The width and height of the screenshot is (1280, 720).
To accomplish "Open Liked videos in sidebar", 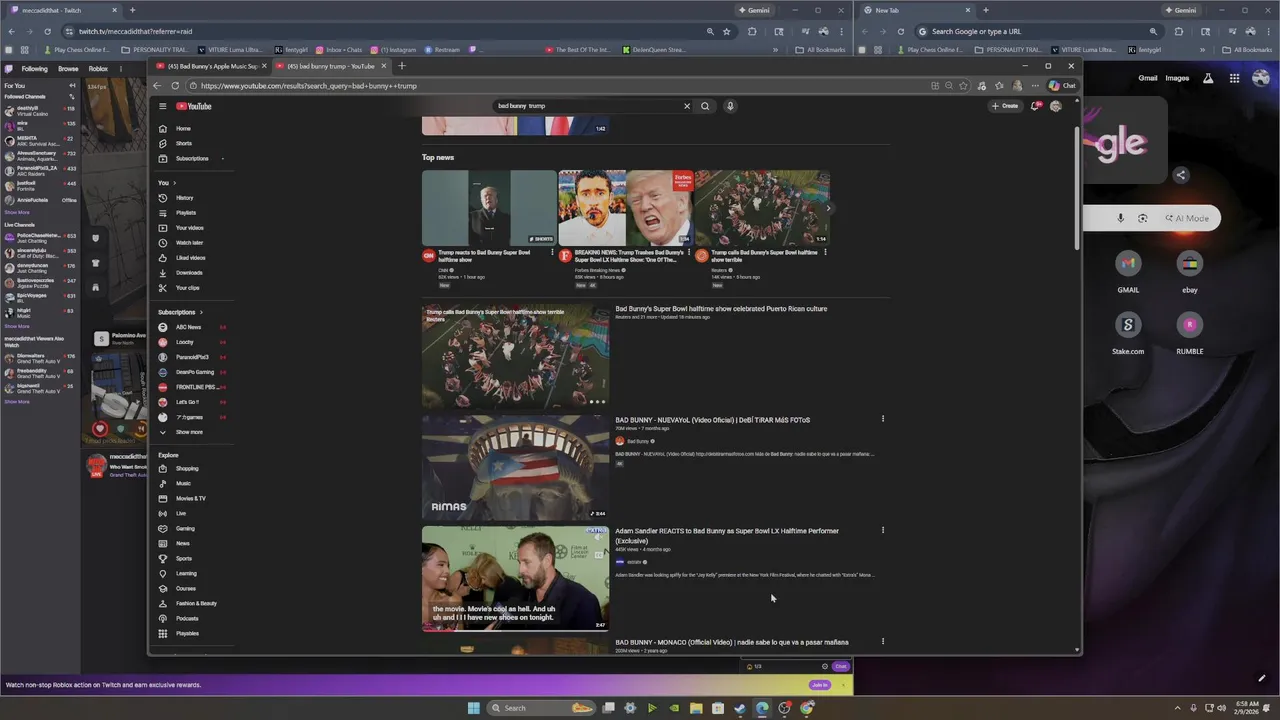I will click(x=191, y=258).
